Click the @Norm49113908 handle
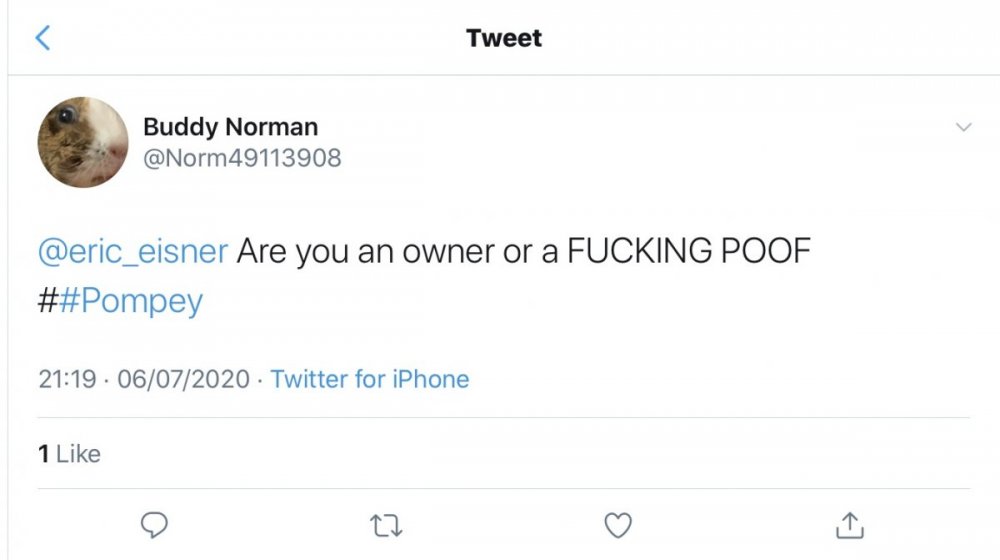 242,157
